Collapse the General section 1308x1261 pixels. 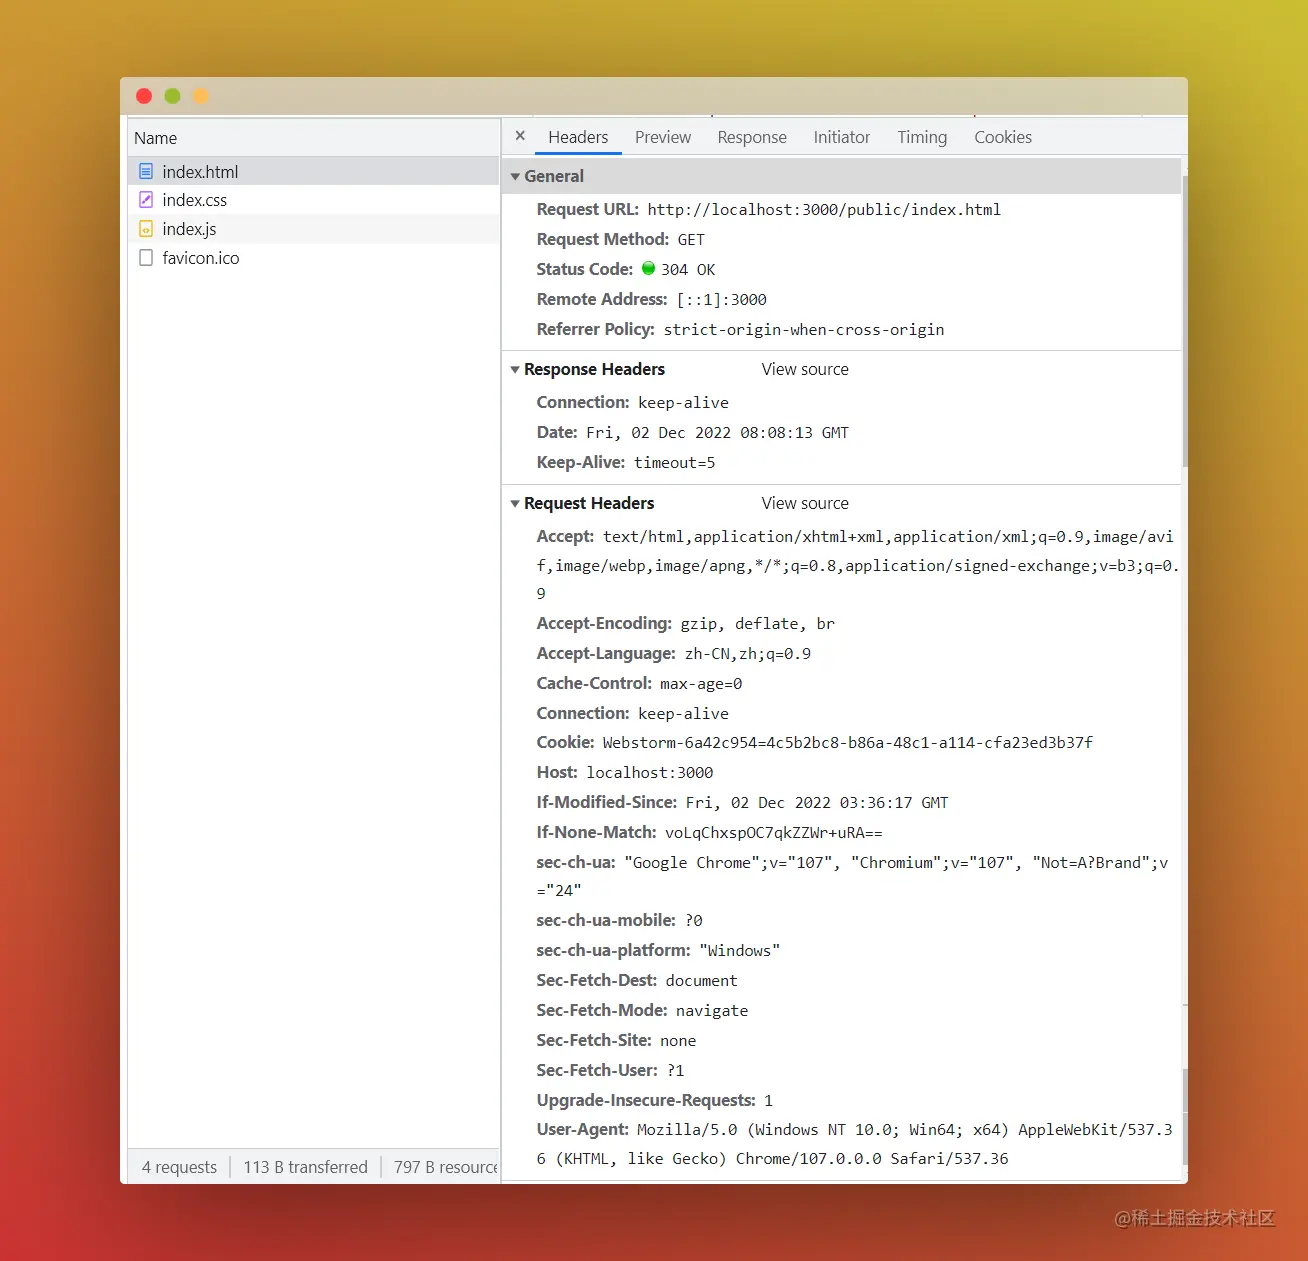click(515, 176)
